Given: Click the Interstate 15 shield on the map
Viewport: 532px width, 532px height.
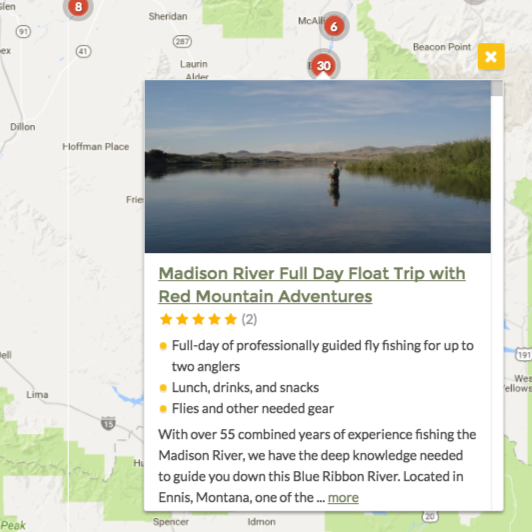Looking at the screenshot, I should coord(108,423).
